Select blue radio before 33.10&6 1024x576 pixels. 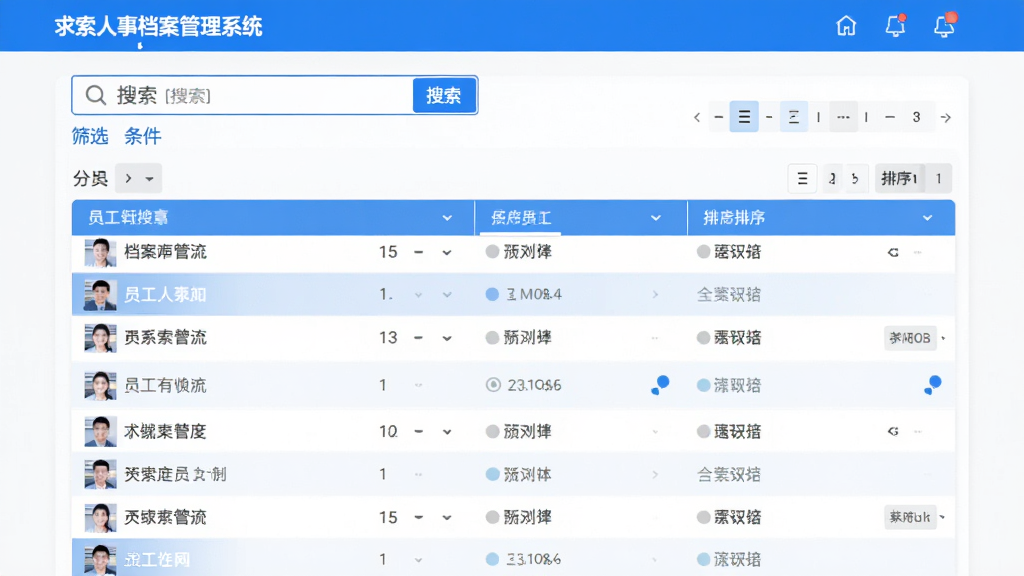coord(492,559)
